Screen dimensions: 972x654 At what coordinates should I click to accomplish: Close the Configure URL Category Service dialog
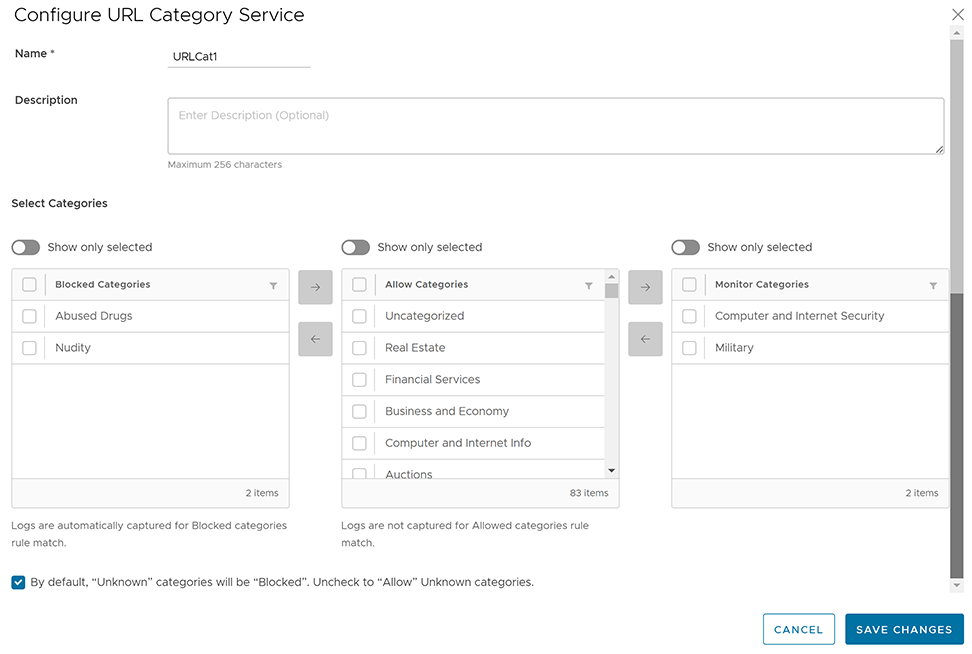pos(956,14)
